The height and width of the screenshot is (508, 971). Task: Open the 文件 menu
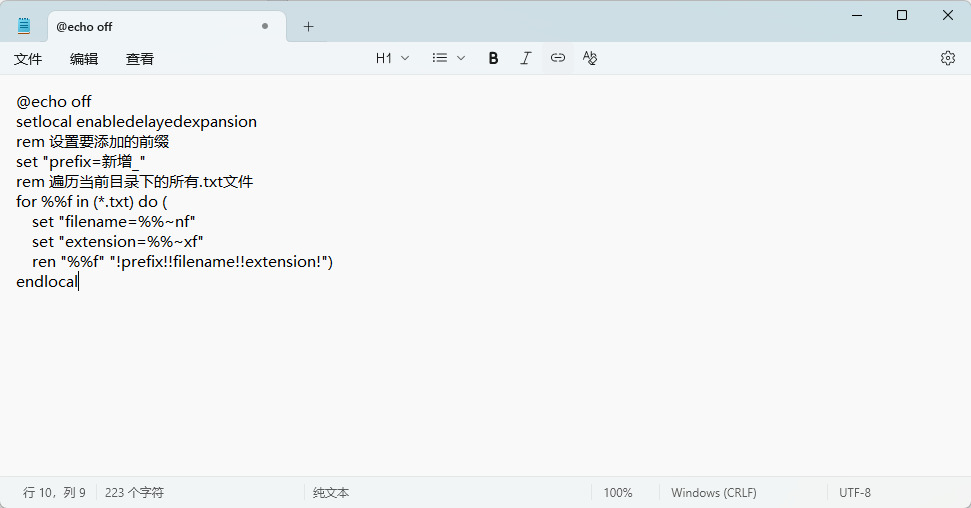(x=28, y=59)
